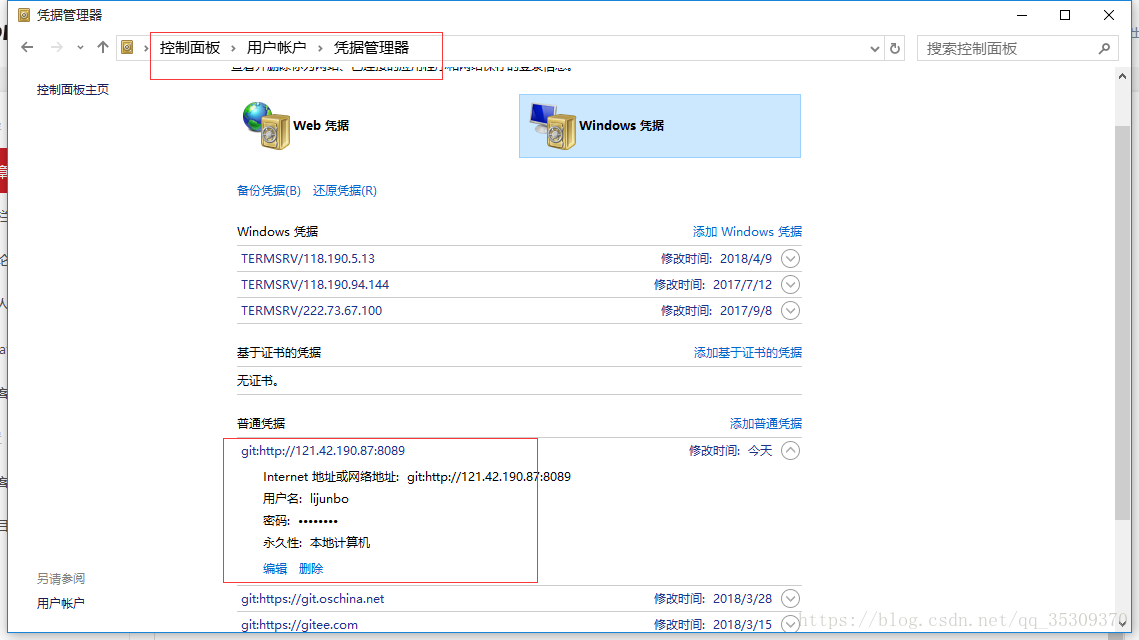Click the 用户帐户 link under 另请参阅

pyautogui.click(x=61, y=604)
